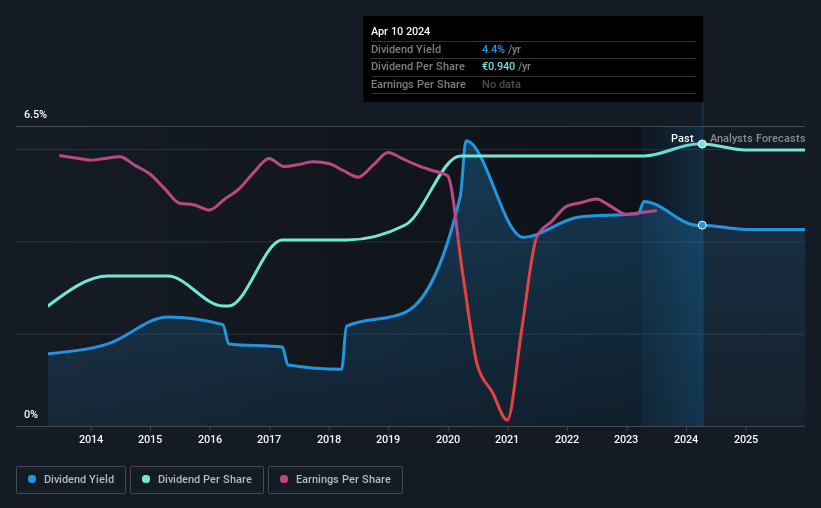The image size is (821, 508).
Task: Click the teal Dividend Per Share legend dot
Action: pyautogui.click(x=146, y=479)
